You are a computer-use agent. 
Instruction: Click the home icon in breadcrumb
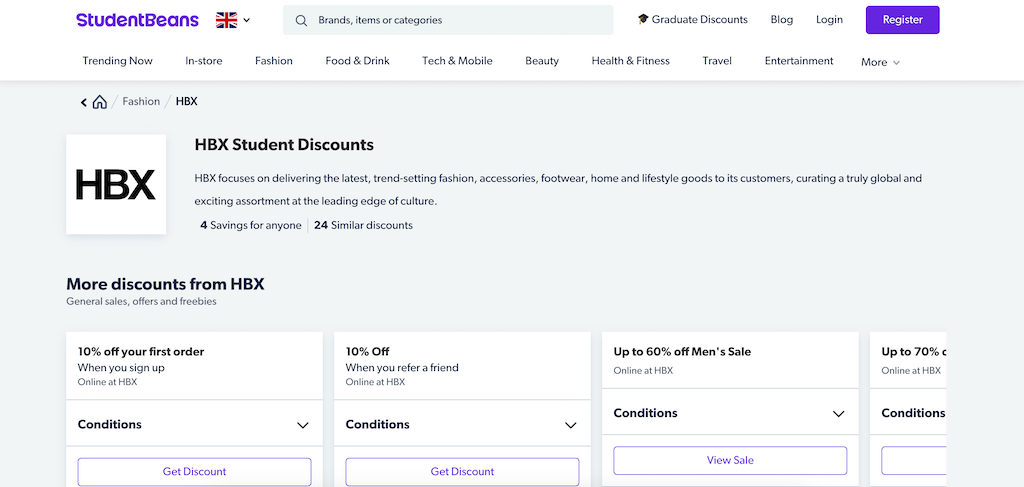click(x=99, y=102)
